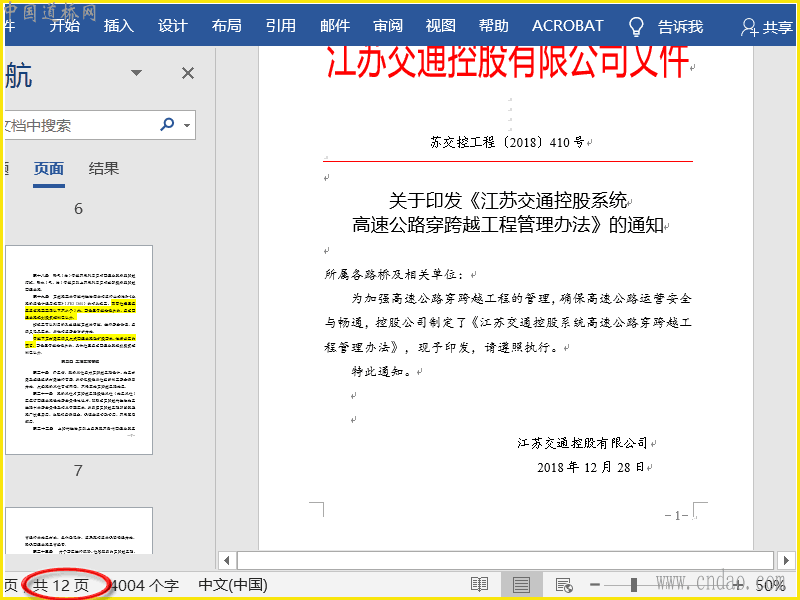Viewport: 800px width, 600px height.
Task: Click the lightbulb Tell Me icon
Action: click(x=636, y=27)
